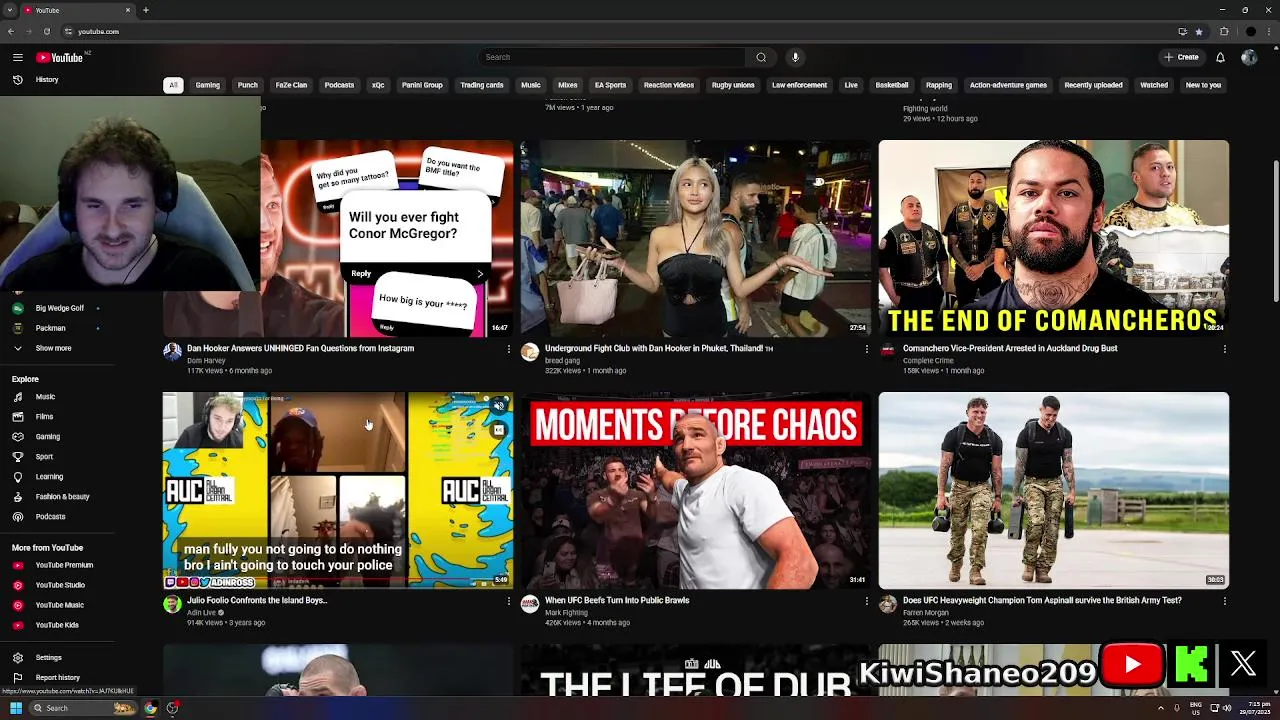Open the MOMENTS BEFORE CHAOS thumbnail

point(696,490)
